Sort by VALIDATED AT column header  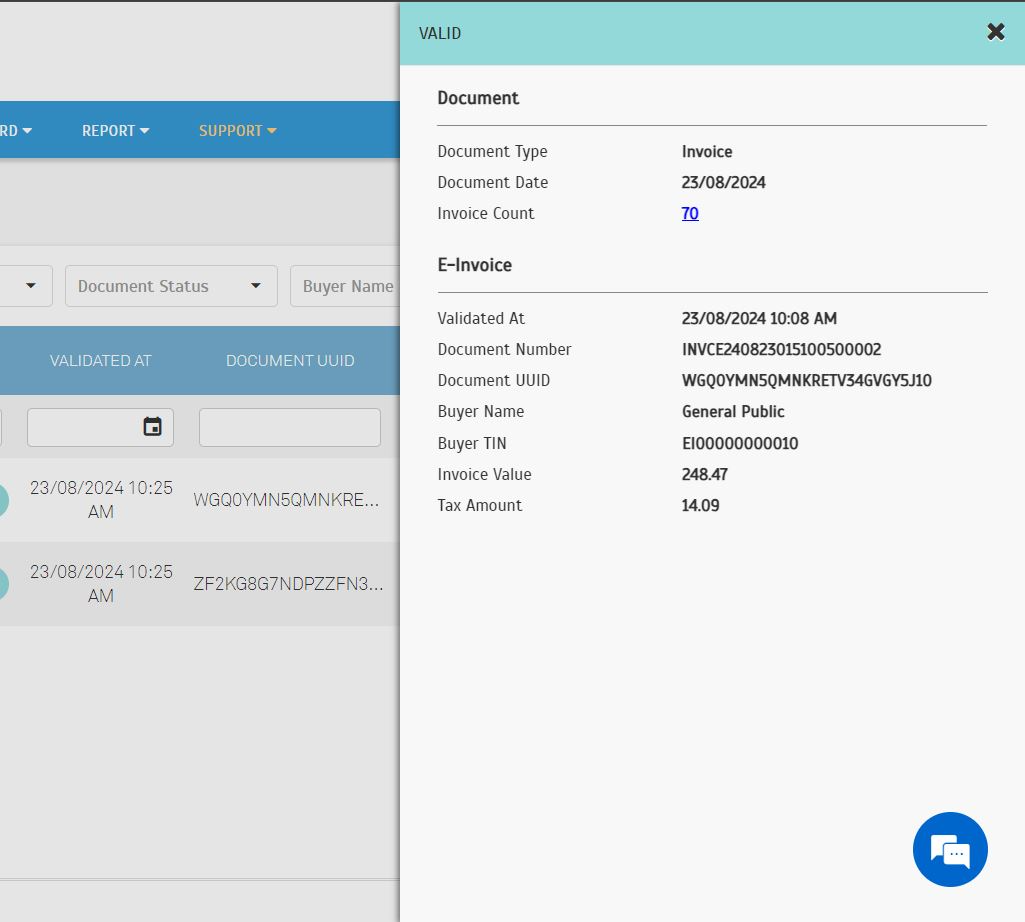point(100,361)
